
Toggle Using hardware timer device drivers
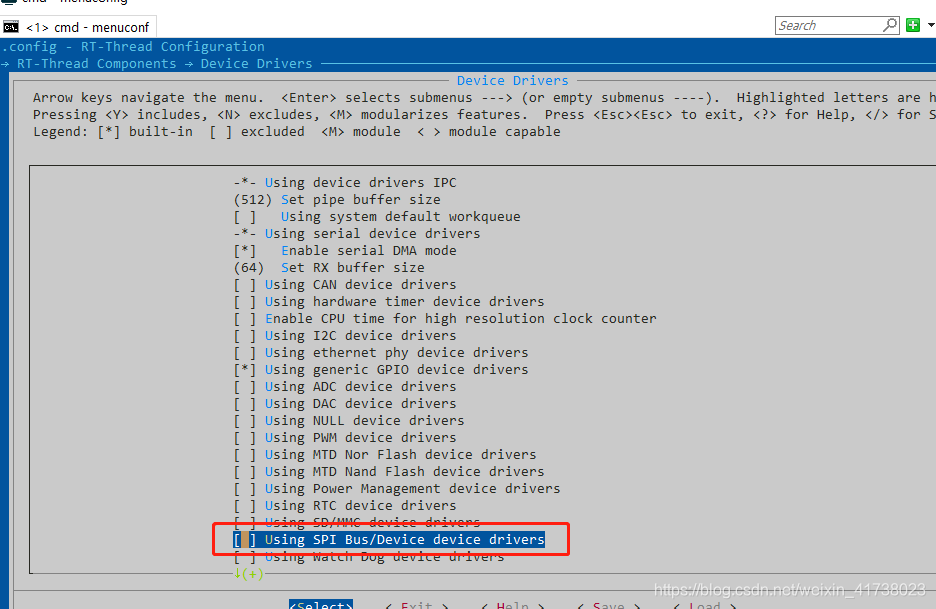click(x=389, y=302)
